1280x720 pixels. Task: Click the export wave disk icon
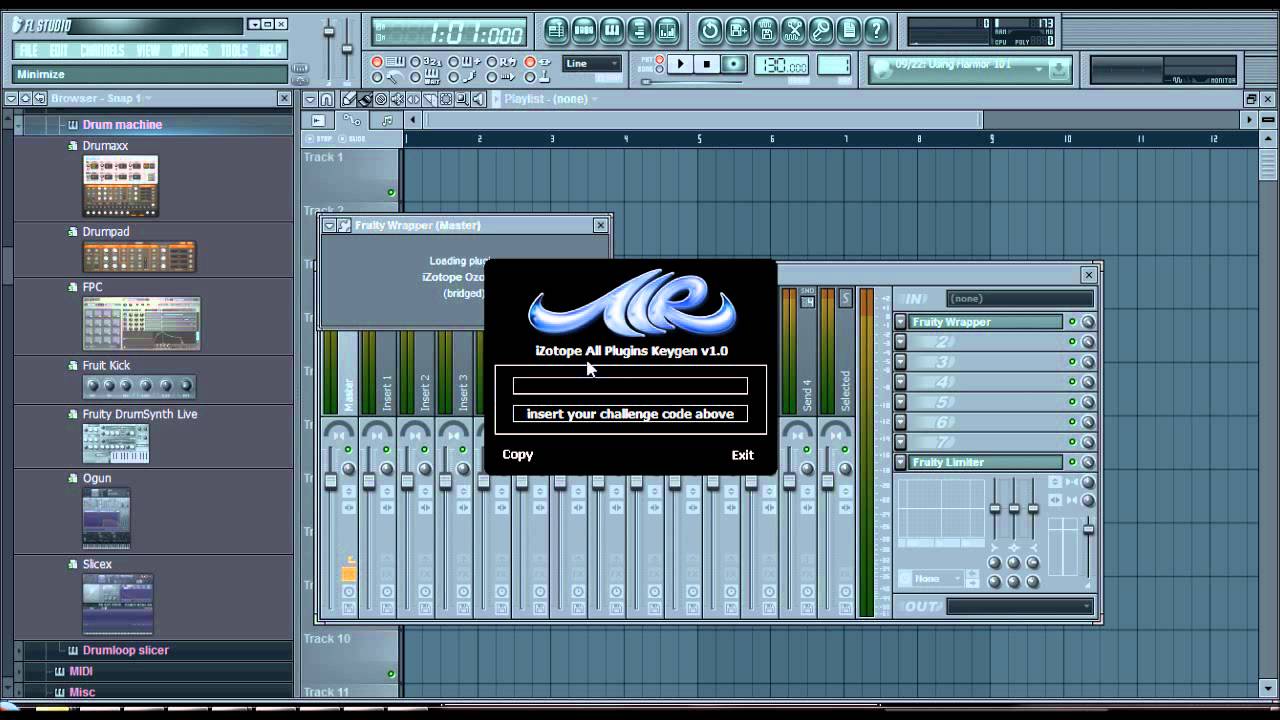click(766, 30)
